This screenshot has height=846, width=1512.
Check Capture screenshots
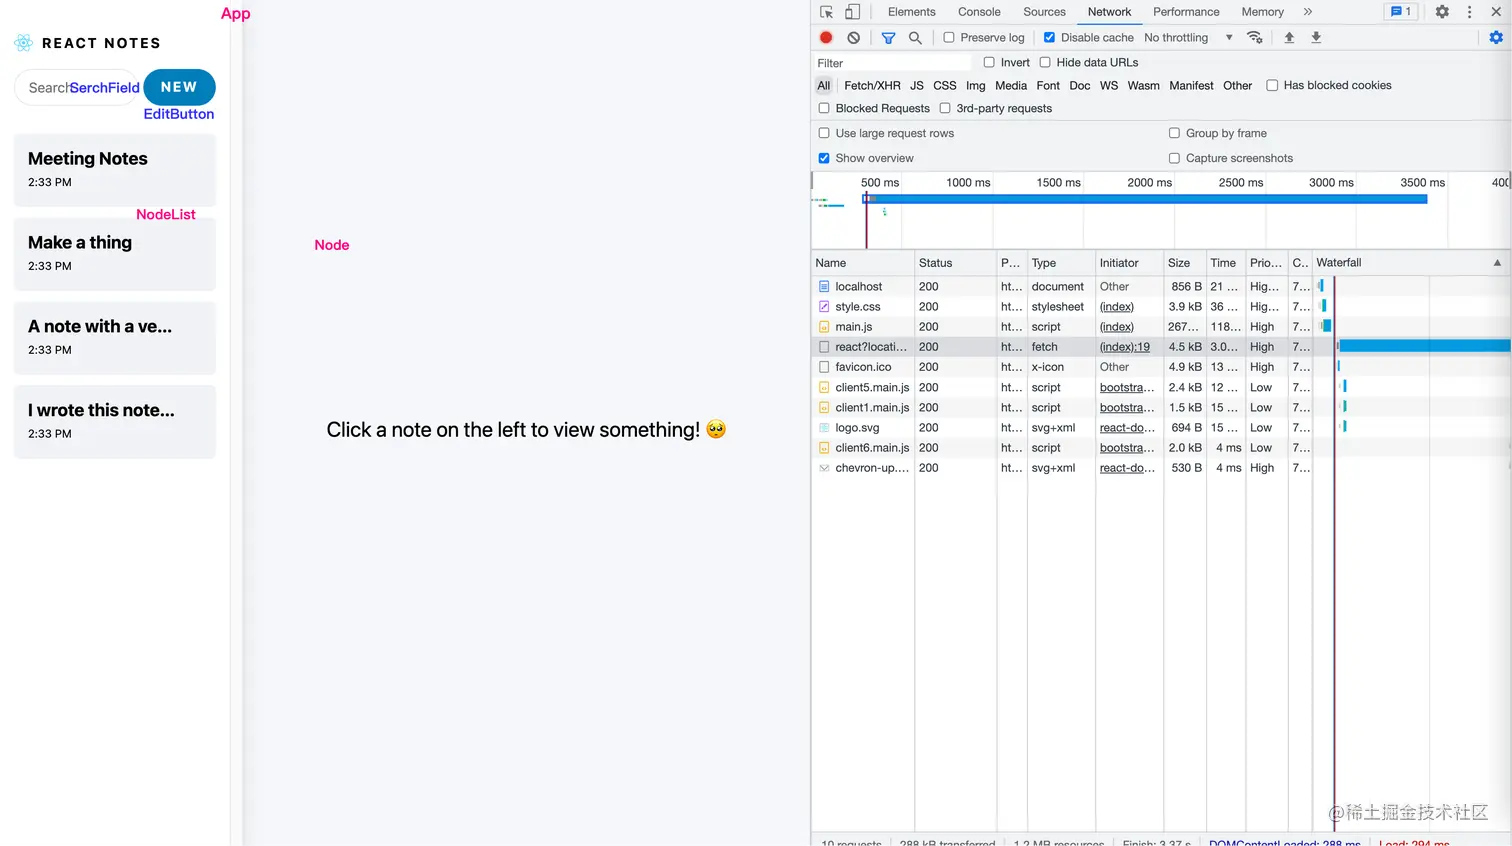[1174, 158]
